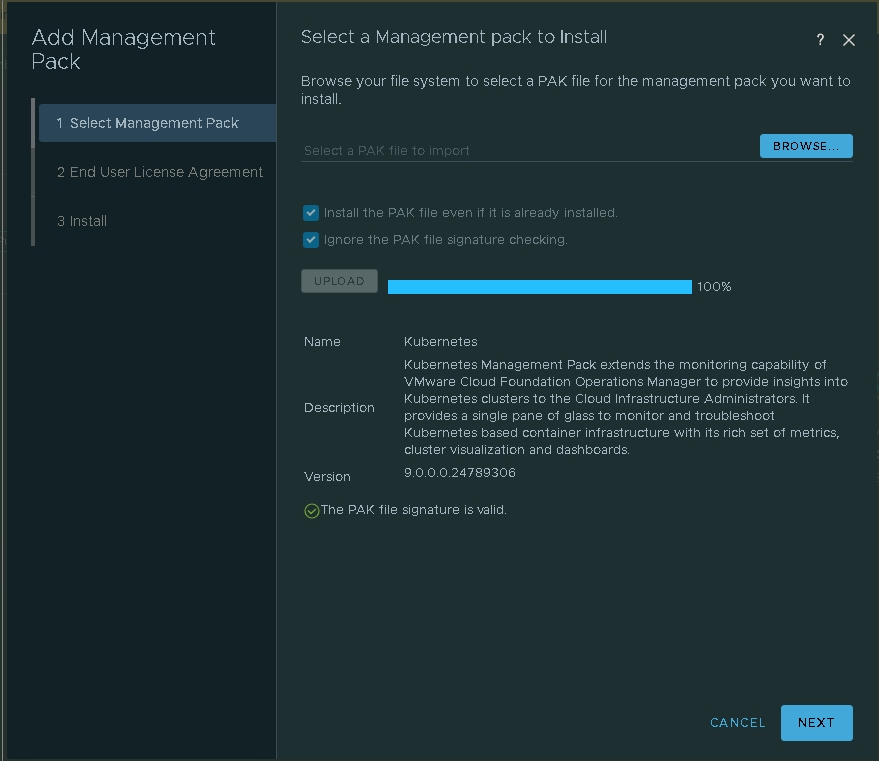Image resolution: width=879 pixels, height=761 pixels.
Task: Click NEXT to continue the wizard
Action: pos(816,723)
